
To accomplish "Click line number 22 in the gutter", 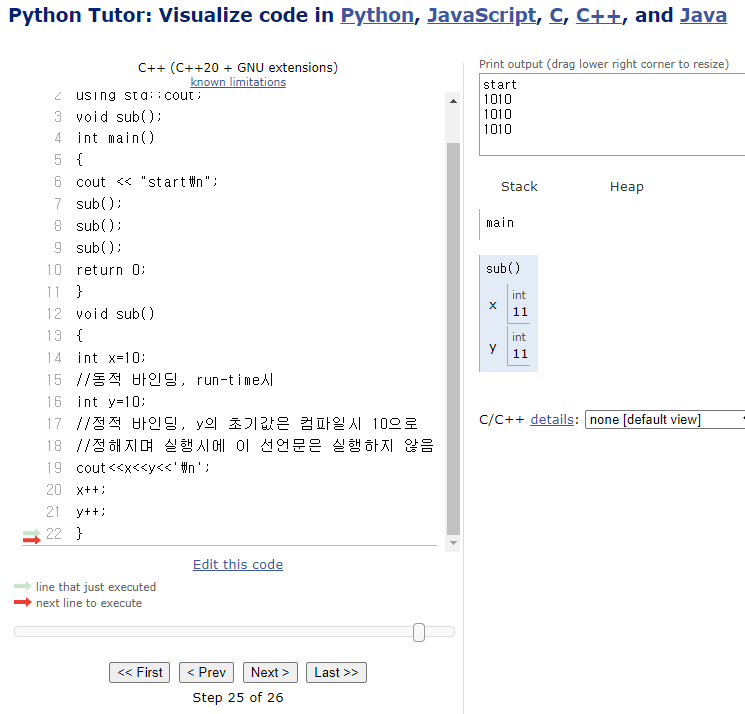I will 54,534.
